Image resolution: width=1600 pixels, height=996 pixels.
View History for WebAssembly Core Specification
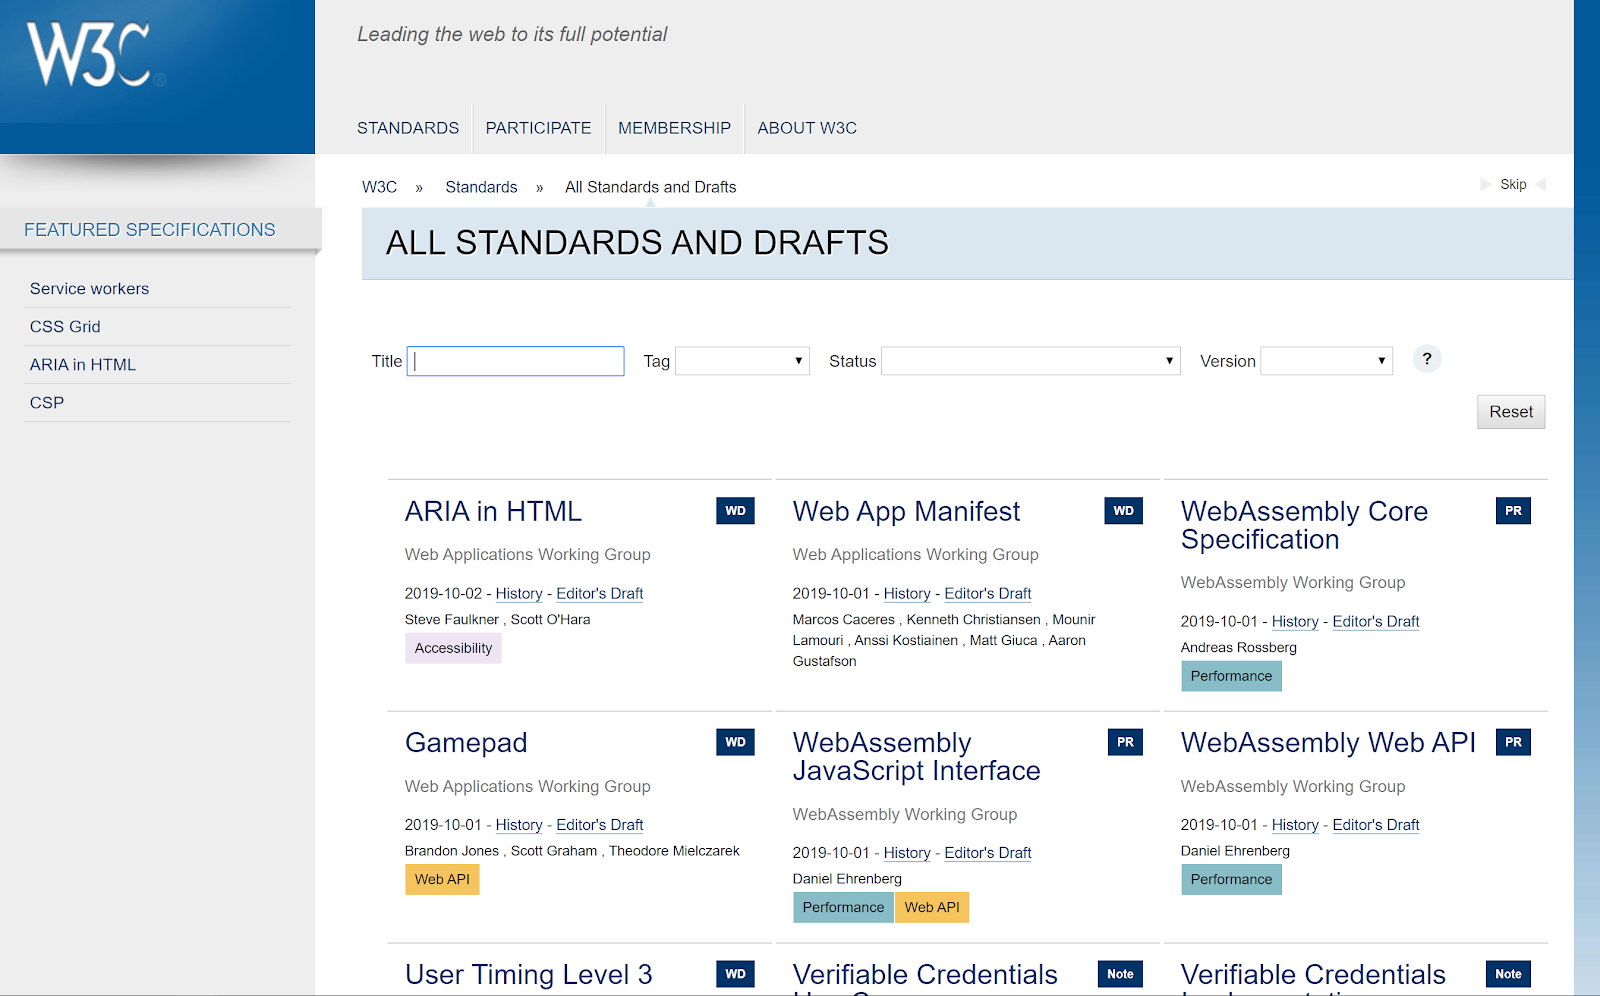click(x=1295, y=622)
